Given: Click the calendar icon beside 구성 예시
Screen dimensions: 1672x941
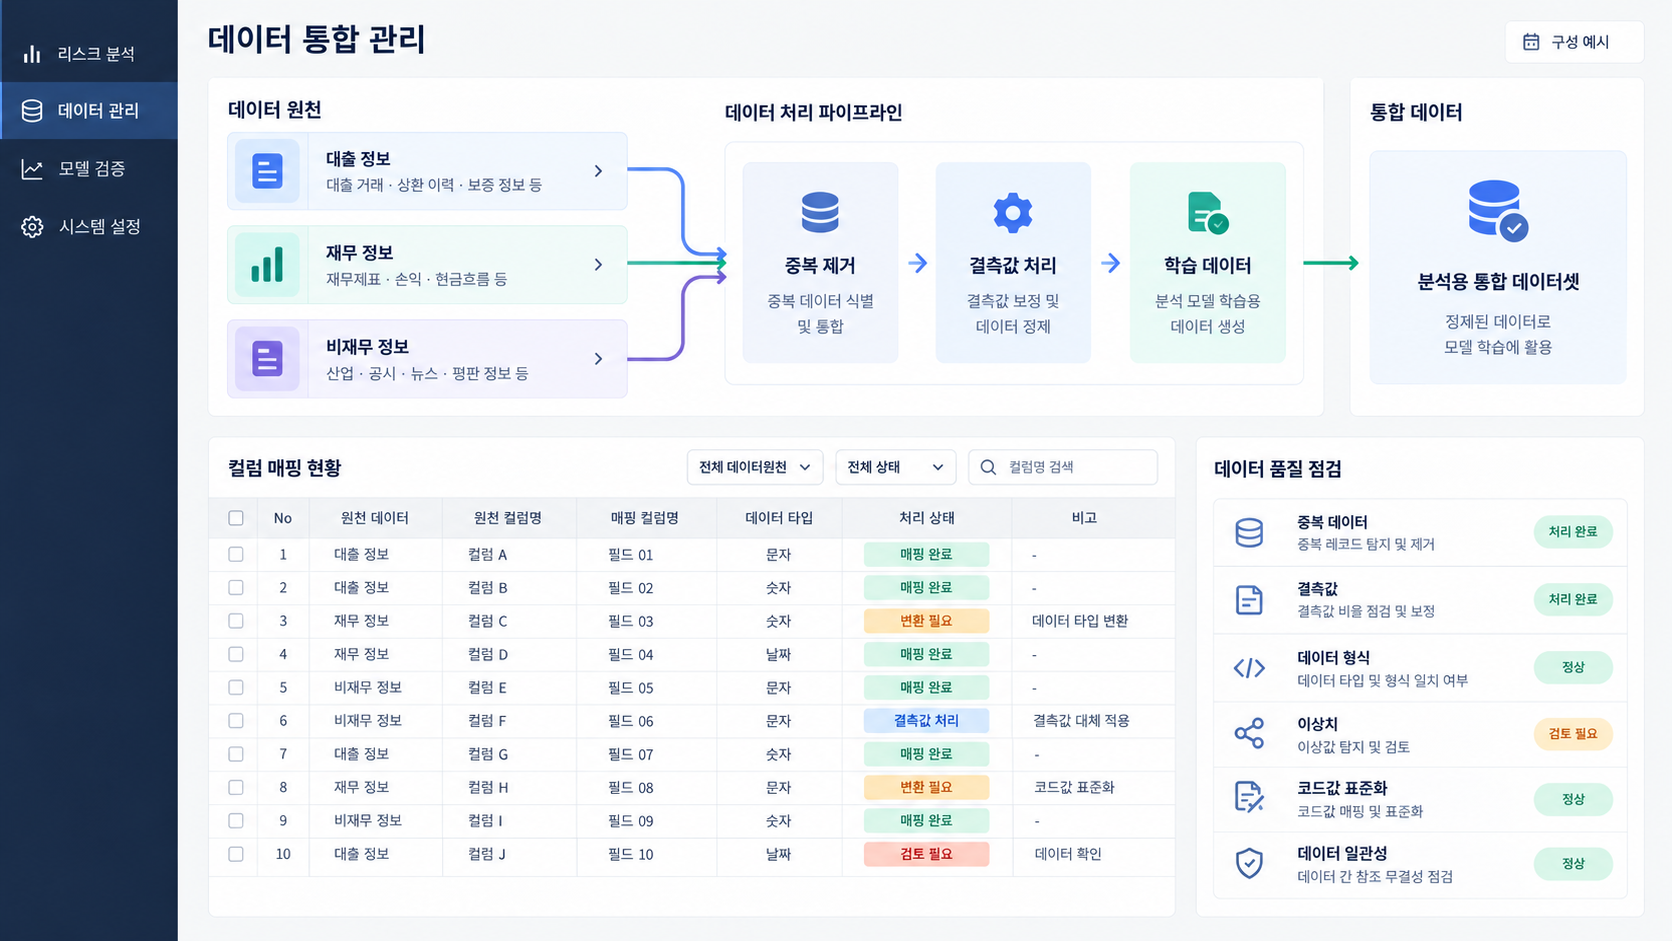Looking at the screenshot, I should pos(1531,42).
